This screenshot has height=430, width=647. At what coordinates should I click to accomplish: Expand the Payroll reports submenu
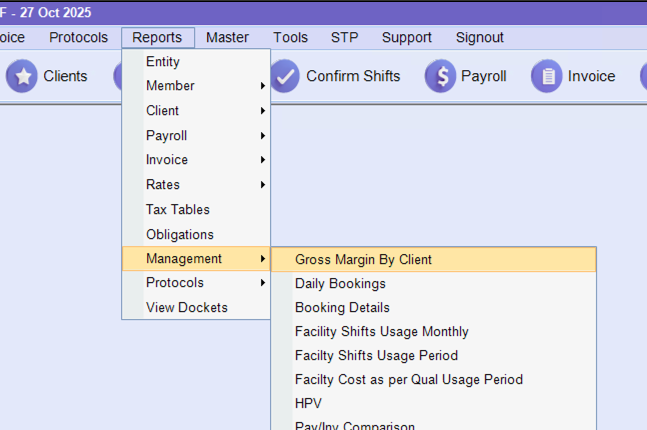167,136
